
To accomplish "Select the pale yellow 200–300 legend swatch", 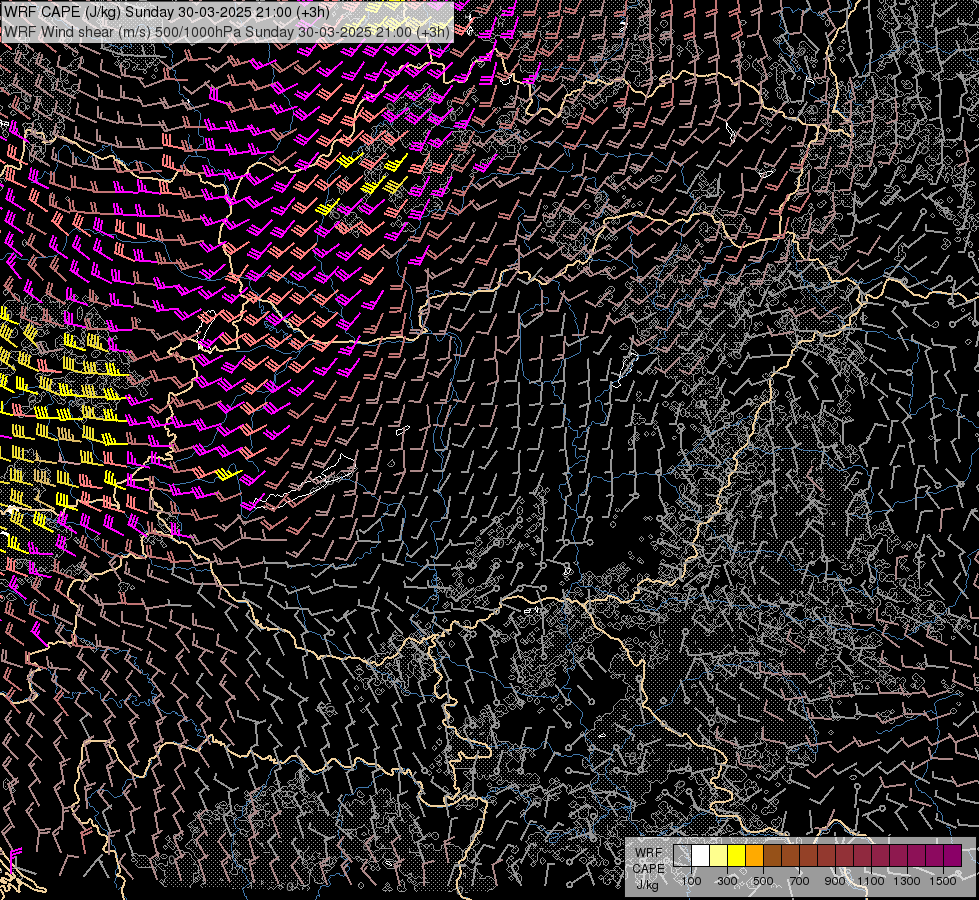I will click(x=719, y=856).
